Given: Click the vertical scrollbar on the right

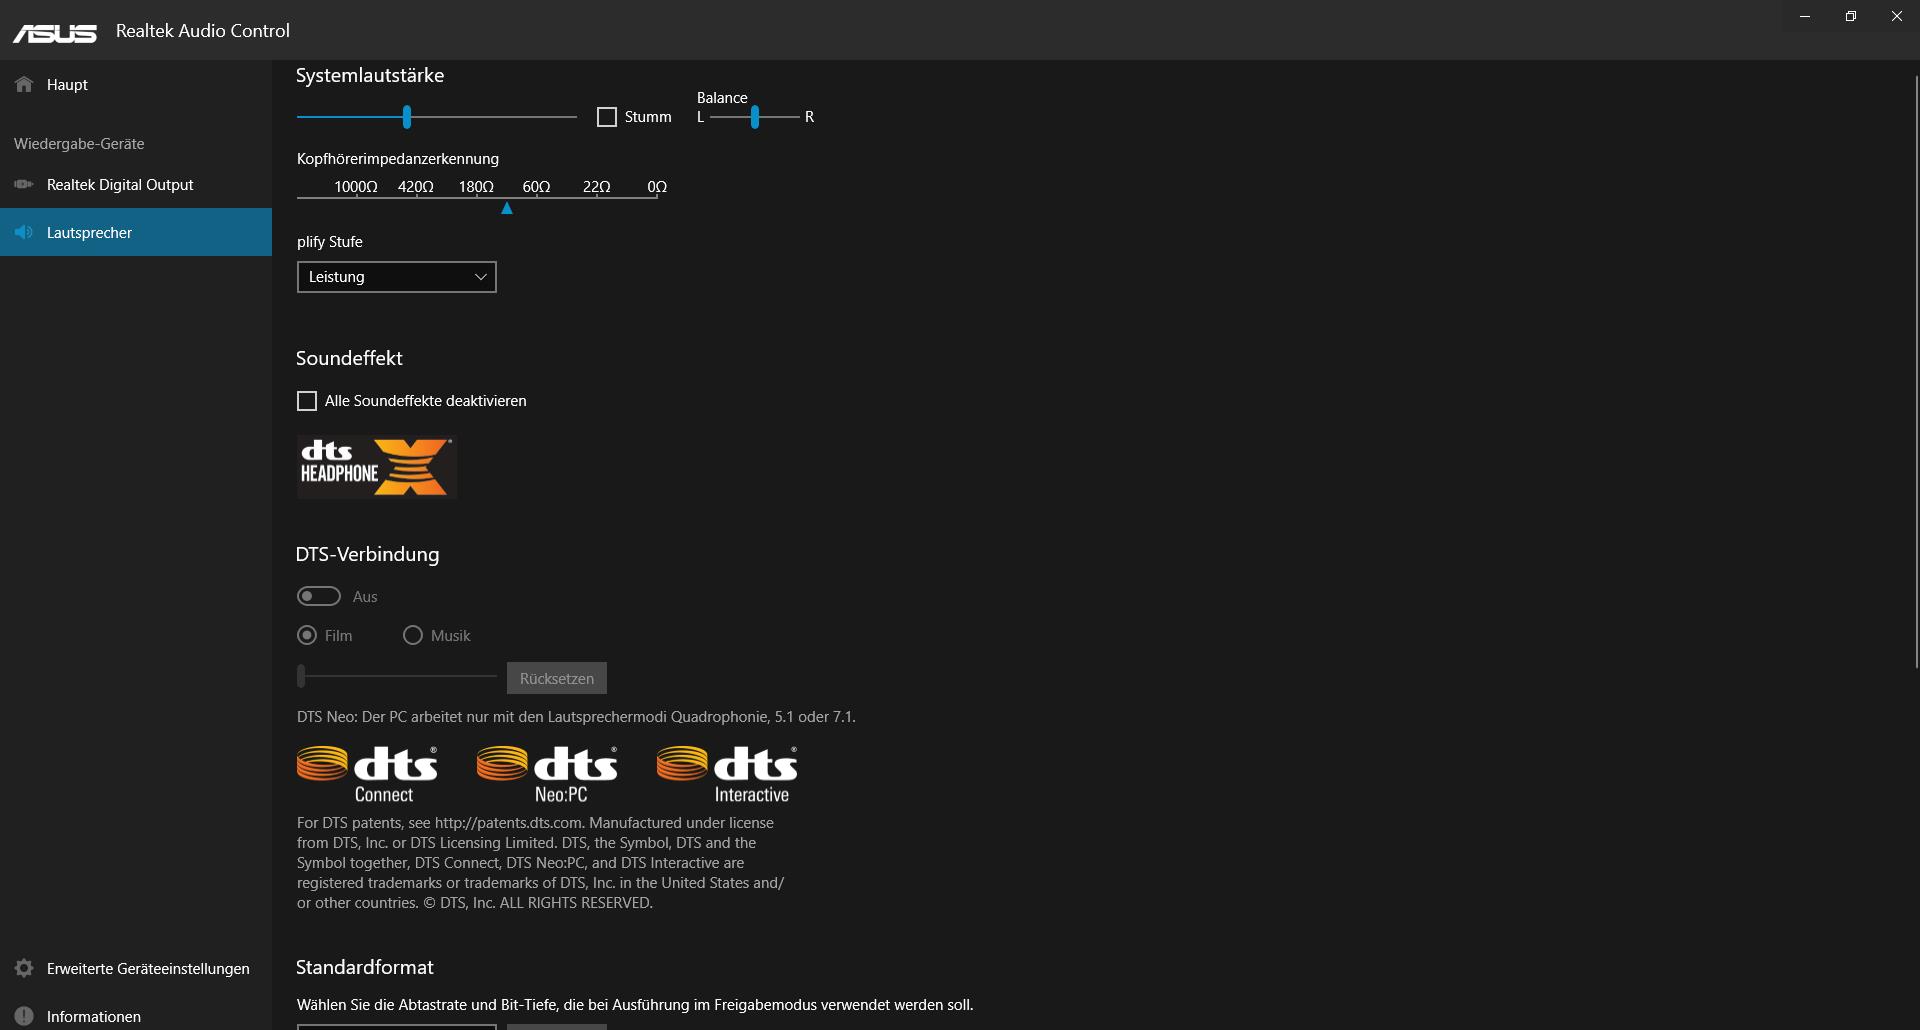Looking at the screenshot, I should (1916, 370).
